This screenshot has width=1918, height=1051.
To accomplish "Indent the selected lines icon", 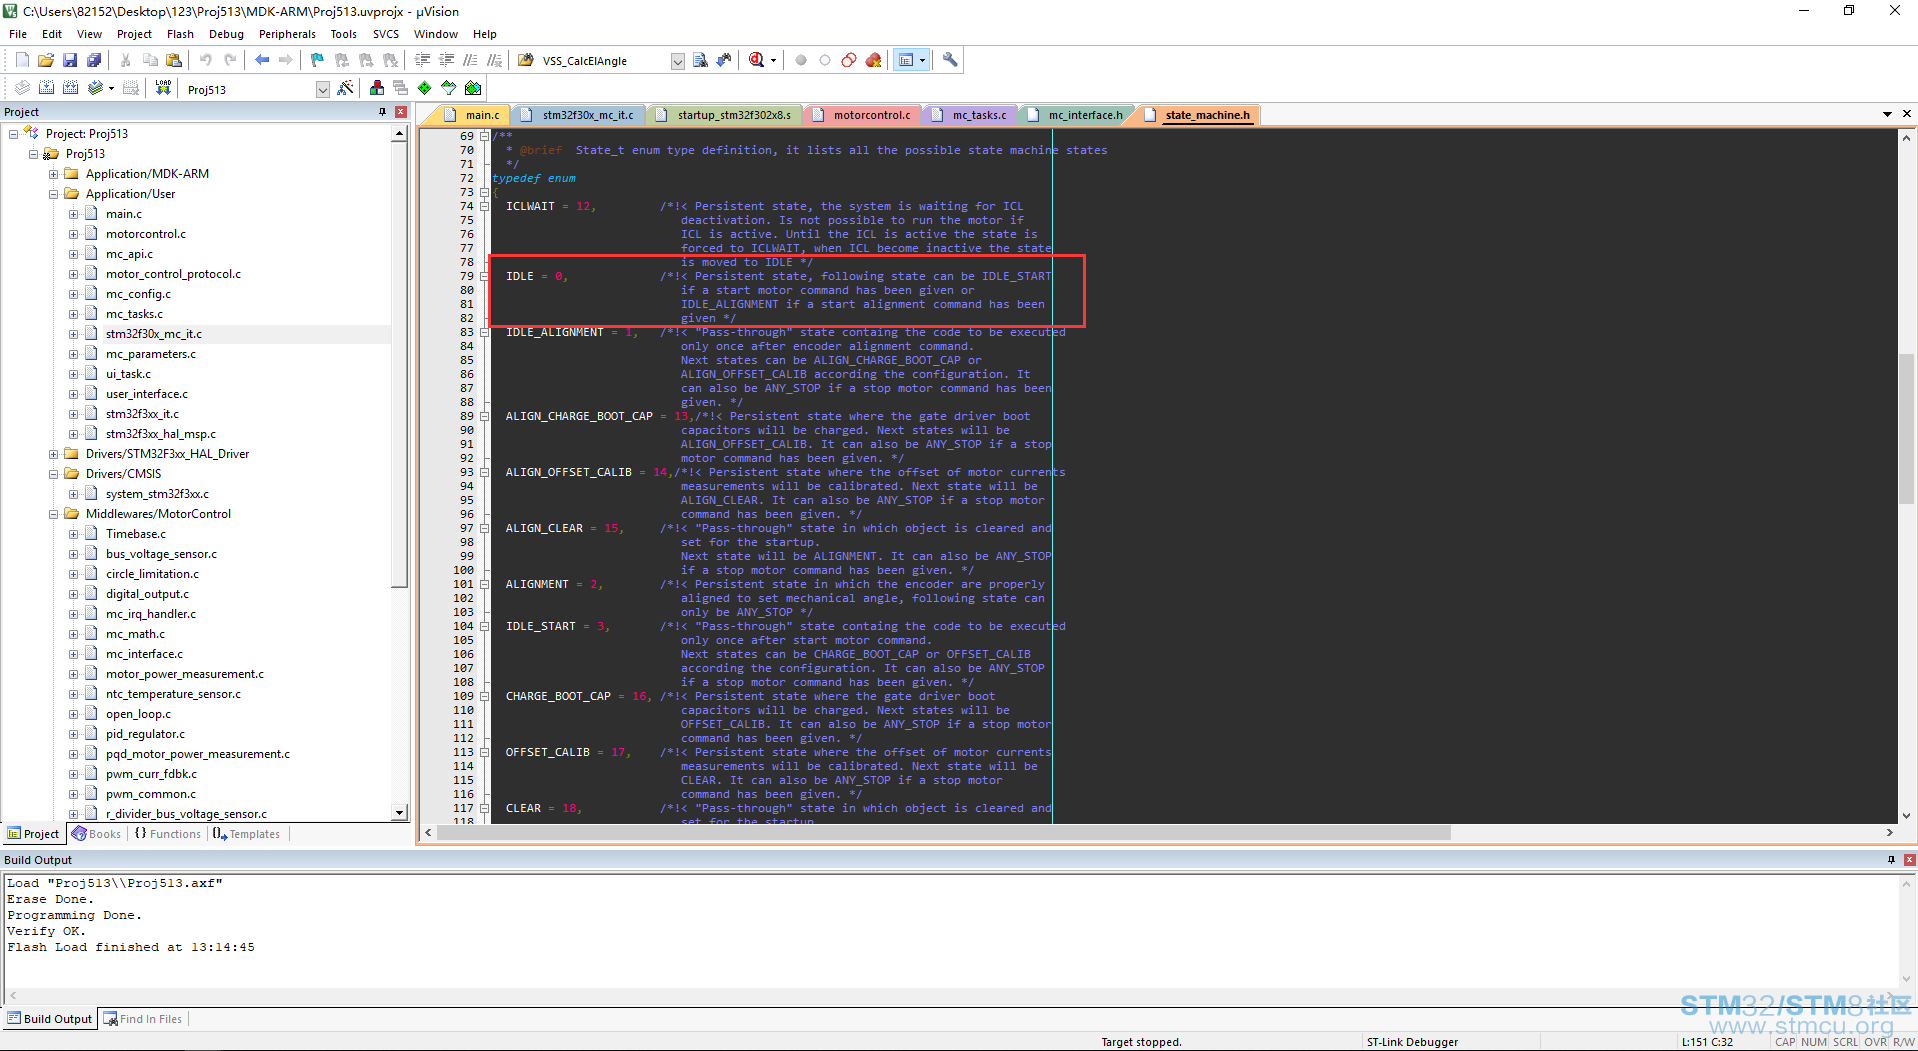I will (x=422, y=60).
